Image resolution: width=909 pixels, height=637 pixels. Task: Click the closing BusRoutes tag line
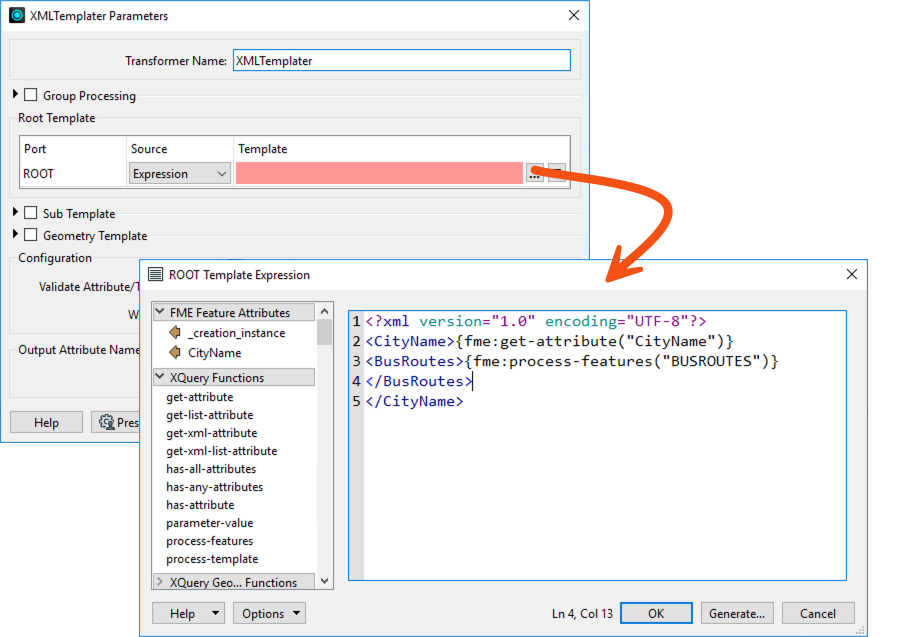419,381
